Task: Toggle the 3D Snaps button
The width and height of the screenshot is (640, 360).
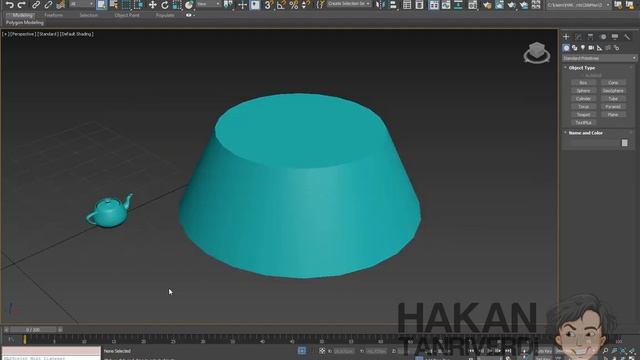Action: (x=268, y=4)
